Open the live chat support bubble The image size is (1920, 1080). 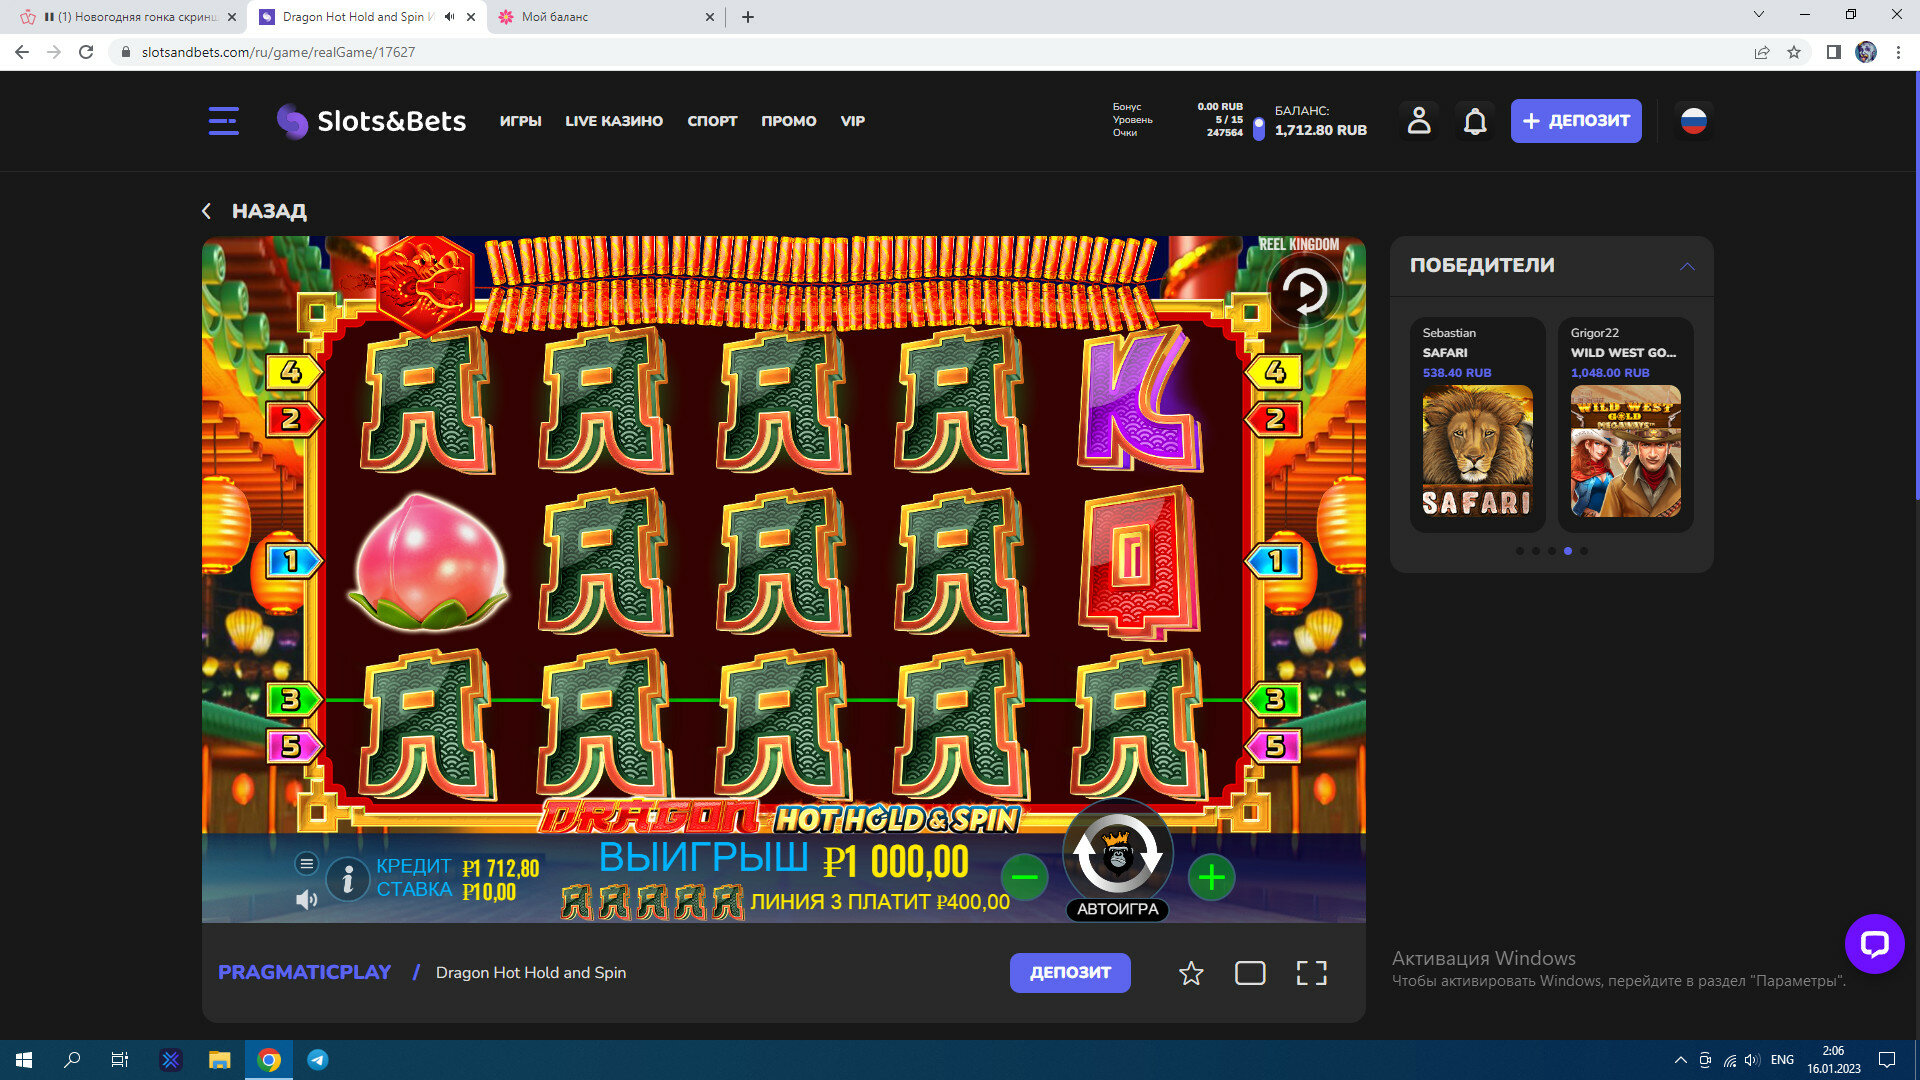point(1874,943)
